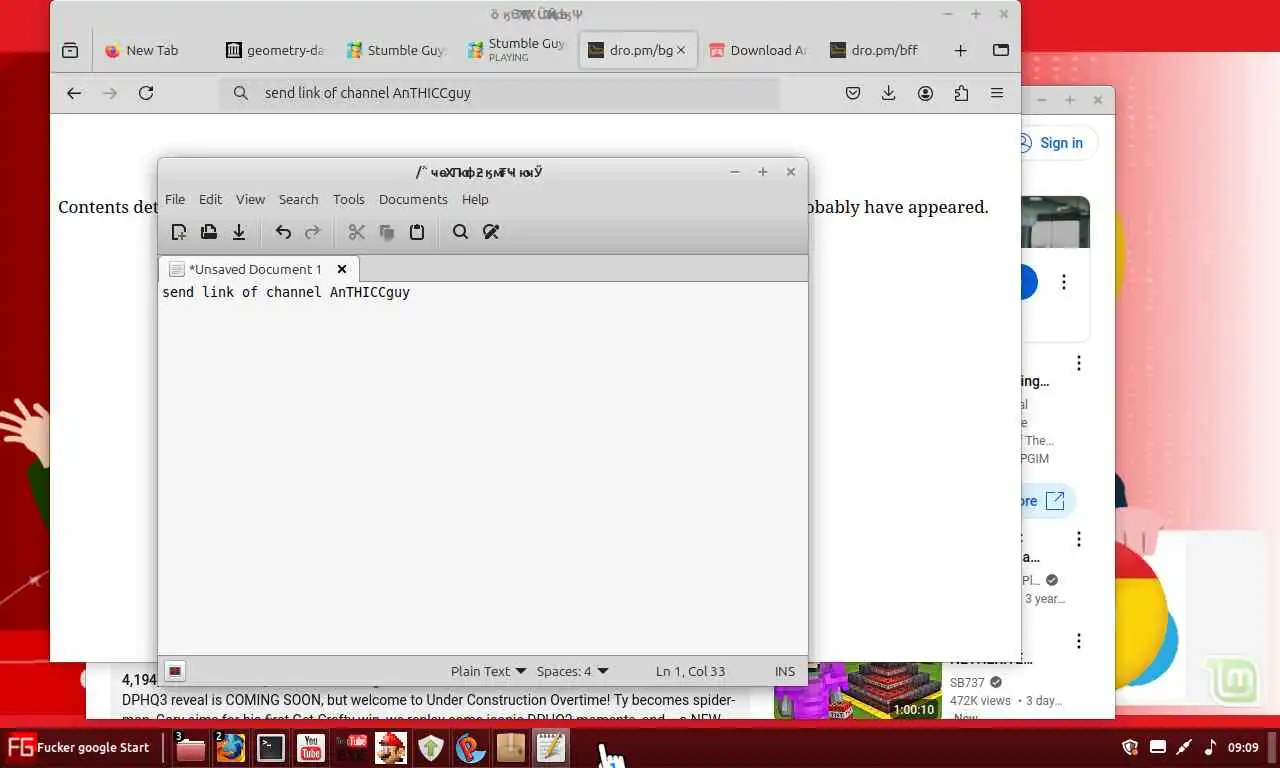Open Firefox from the taskbar
The height and width of the screenshot is (768, 1280).
[x=231, y=747]
